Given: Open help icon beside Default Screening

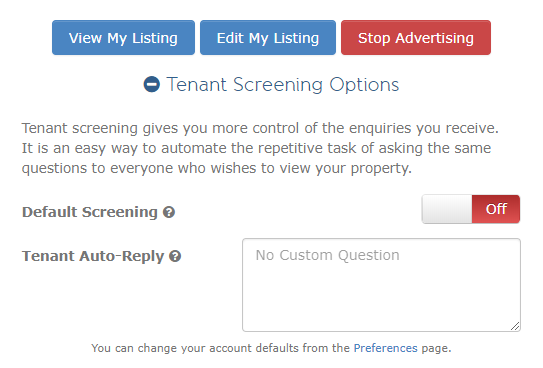Looking at the screenshot, I should (169, 212).
